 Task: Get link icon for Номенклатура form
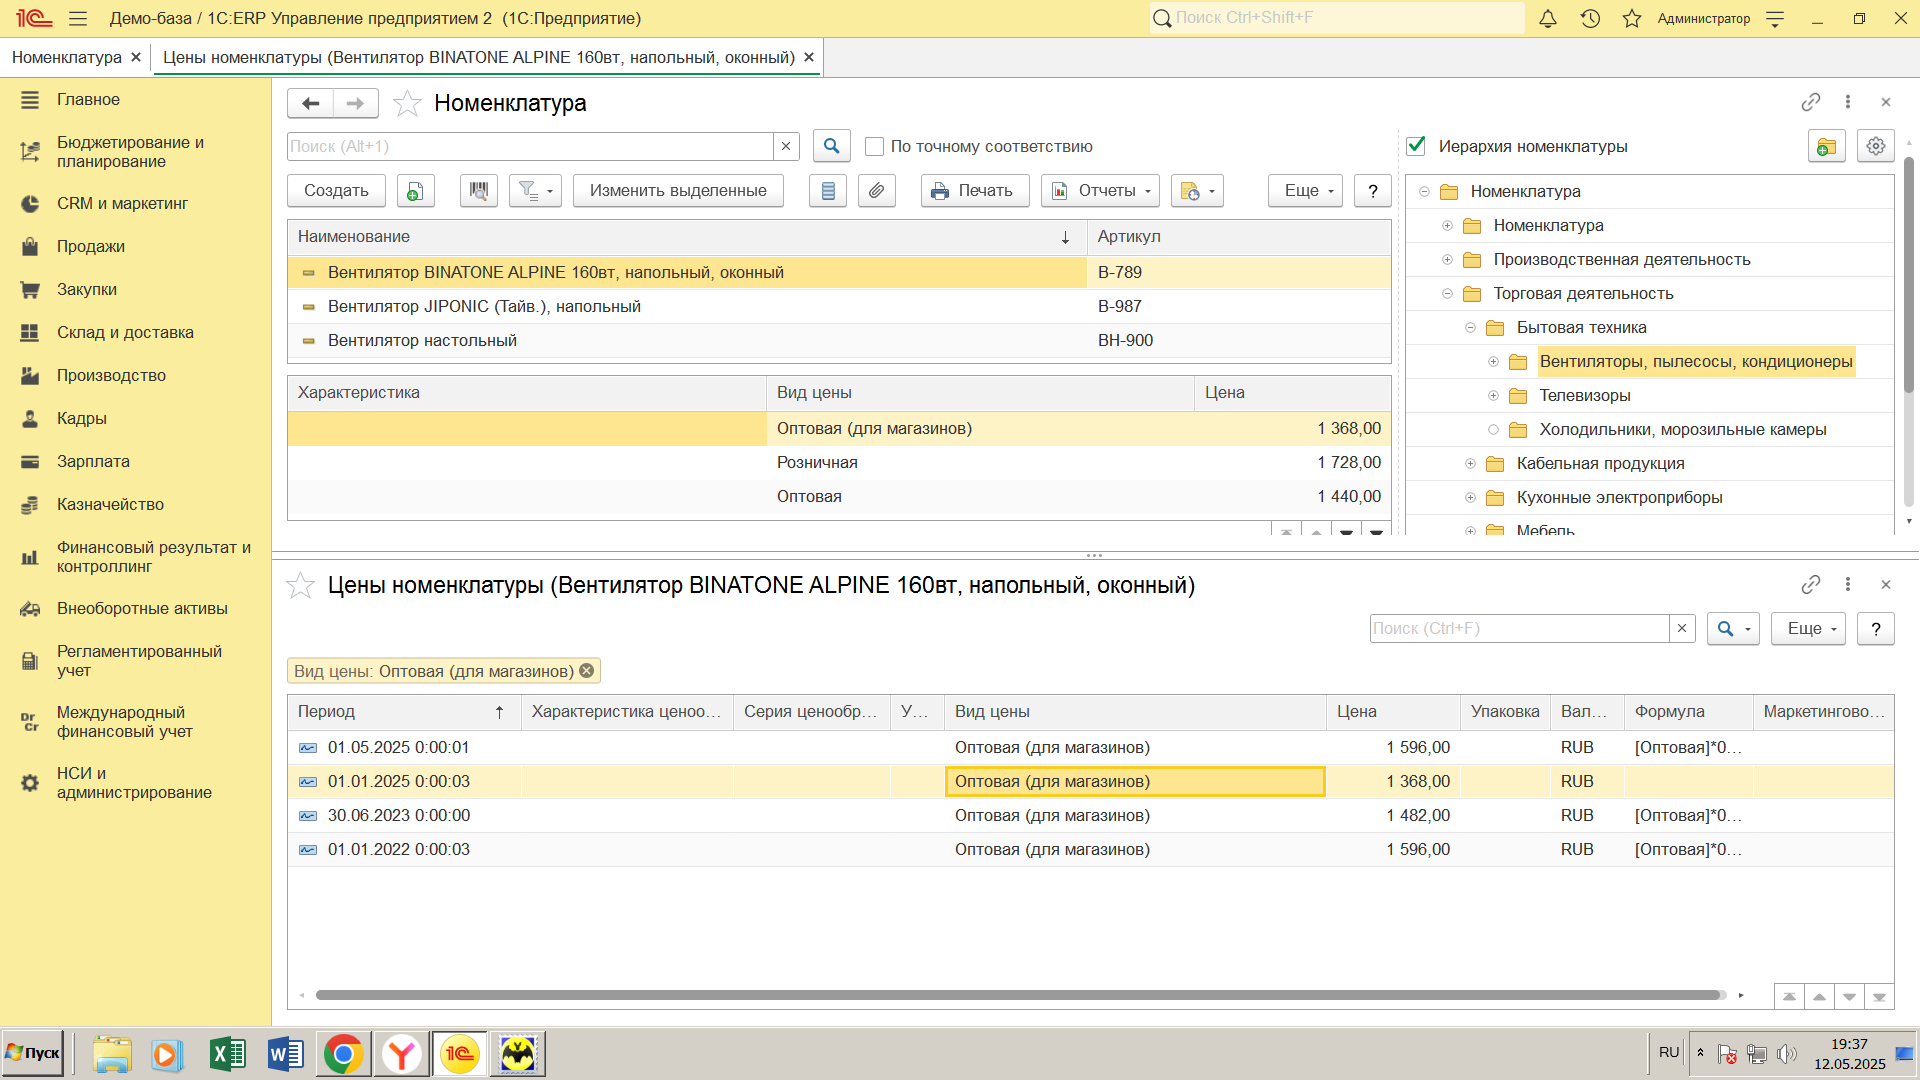coord(1811,102)
